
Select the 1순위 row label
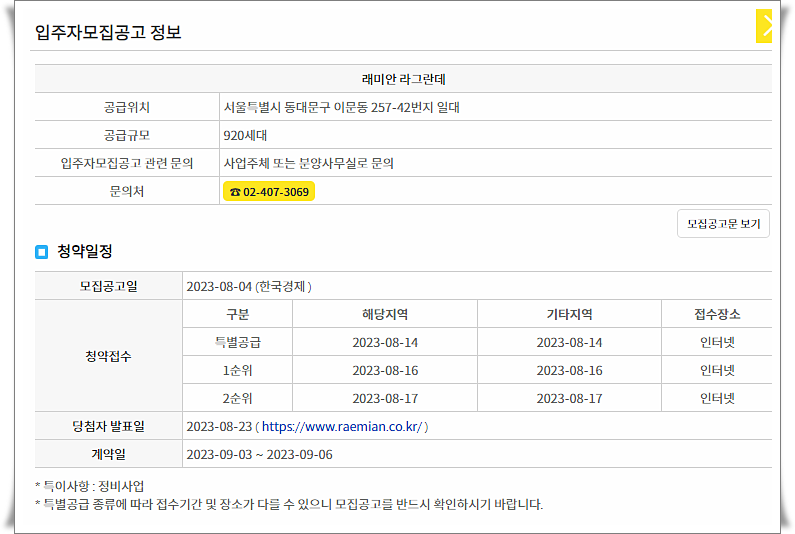point(237,371)
